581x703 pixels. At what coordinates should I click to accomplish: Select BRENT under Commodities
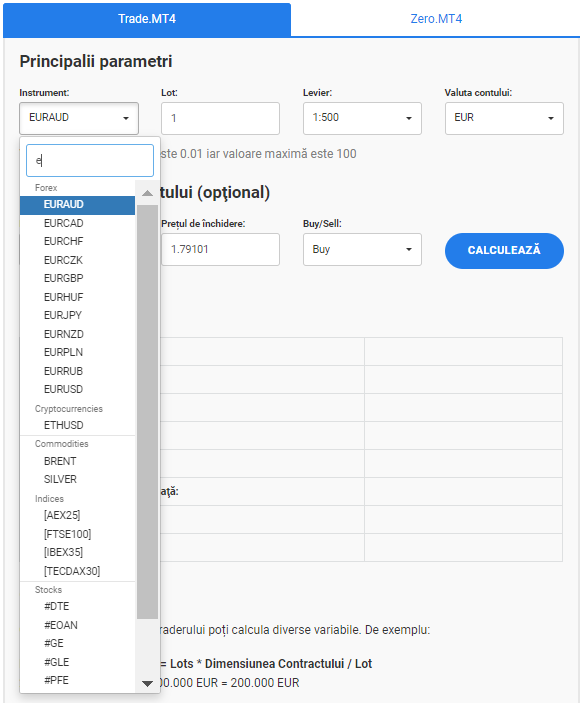point(78,461)
